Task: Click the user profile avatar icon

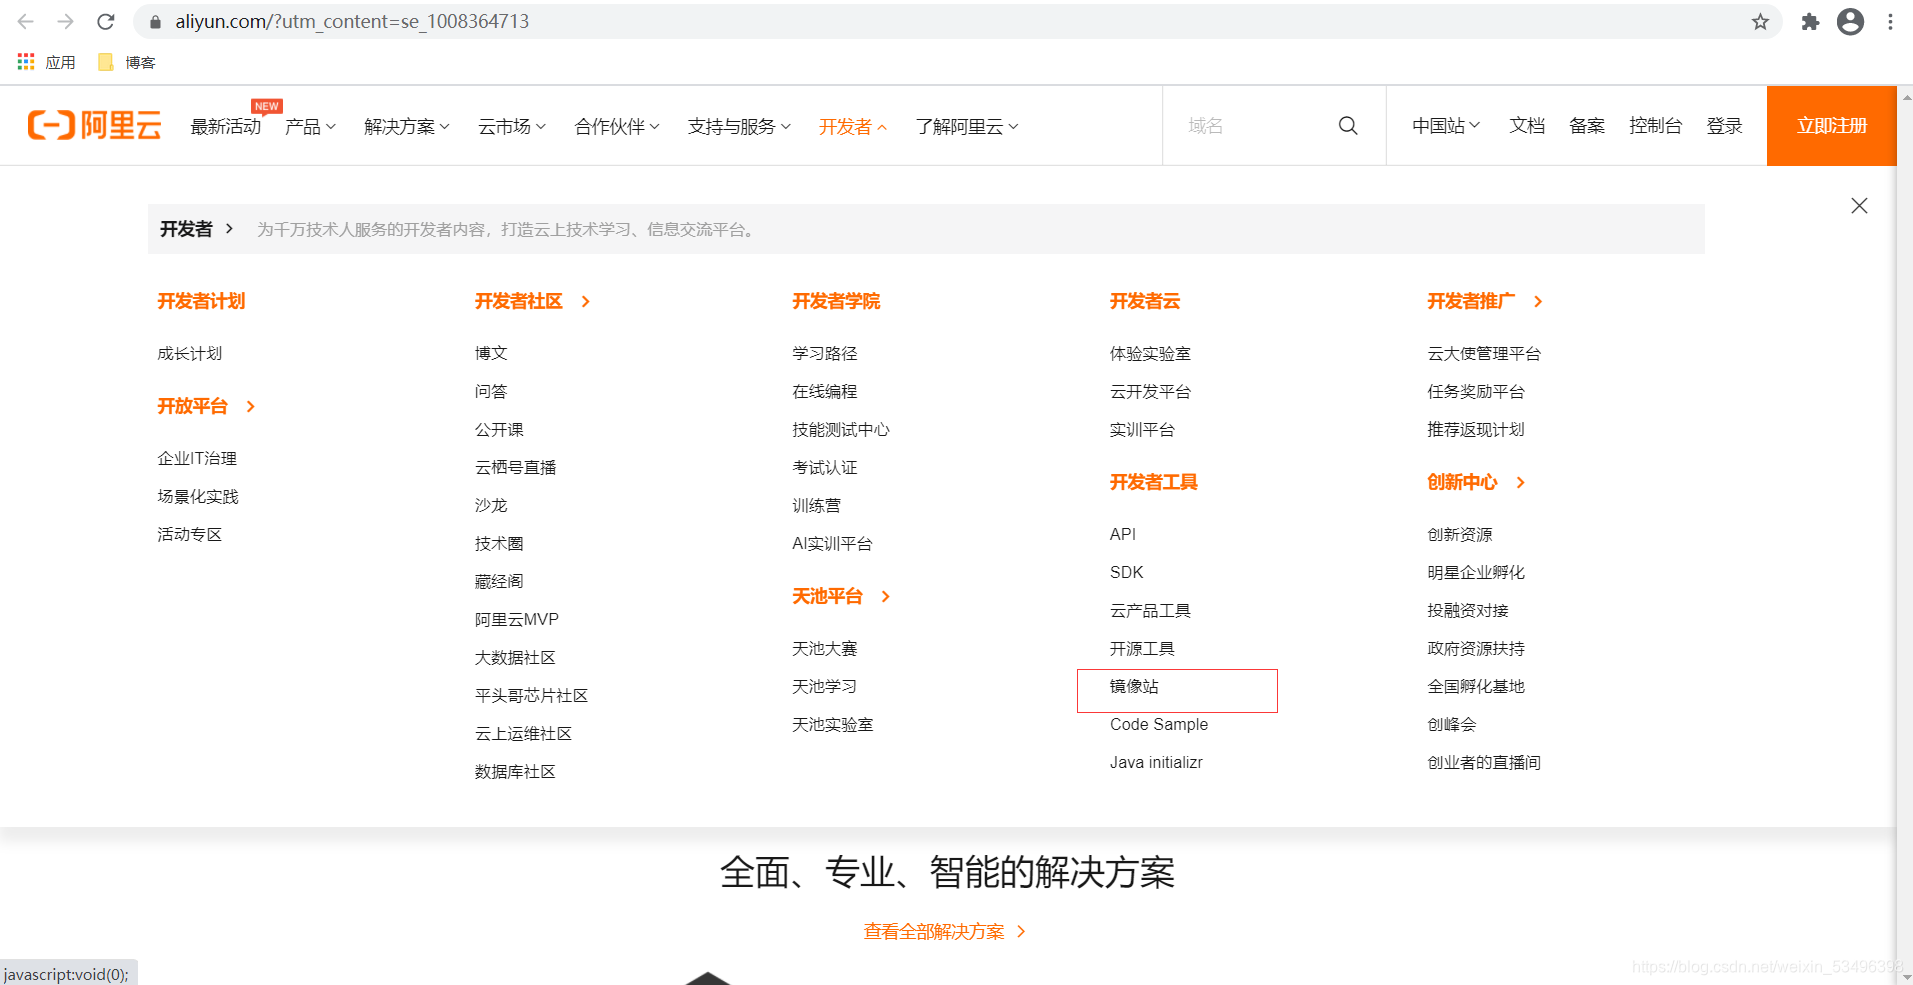Action: [1849, 21]
